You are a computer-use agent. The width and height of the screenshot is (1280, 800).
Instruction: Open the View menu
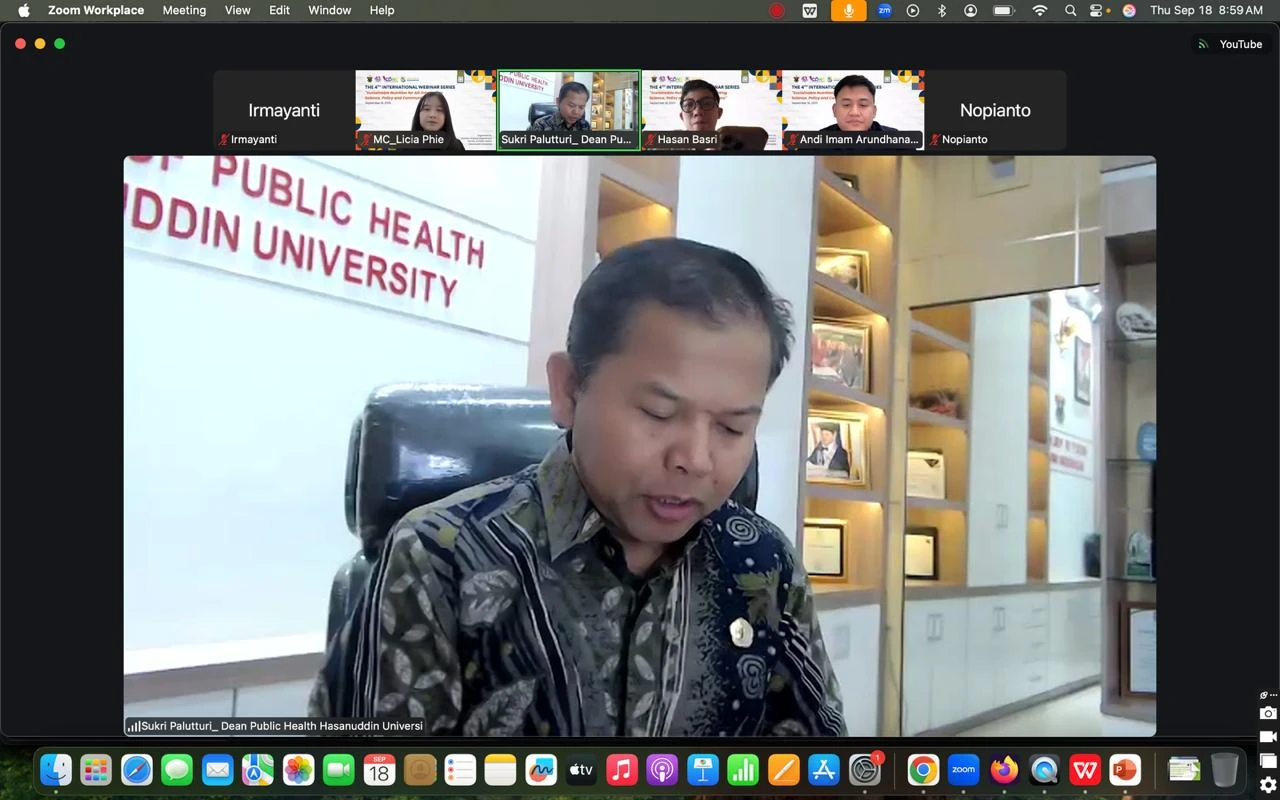[238, 10]
